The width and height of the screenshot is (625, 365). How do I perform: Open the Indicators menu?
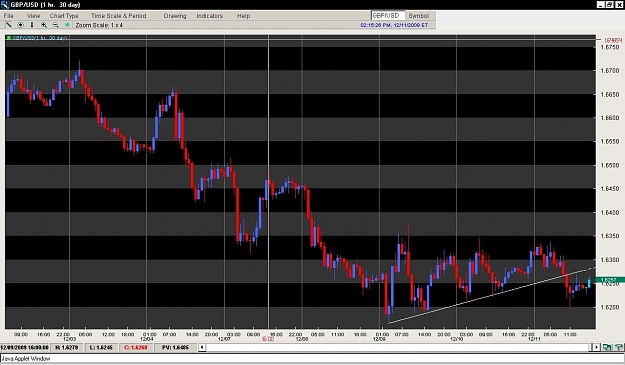[x=209, y=16]
